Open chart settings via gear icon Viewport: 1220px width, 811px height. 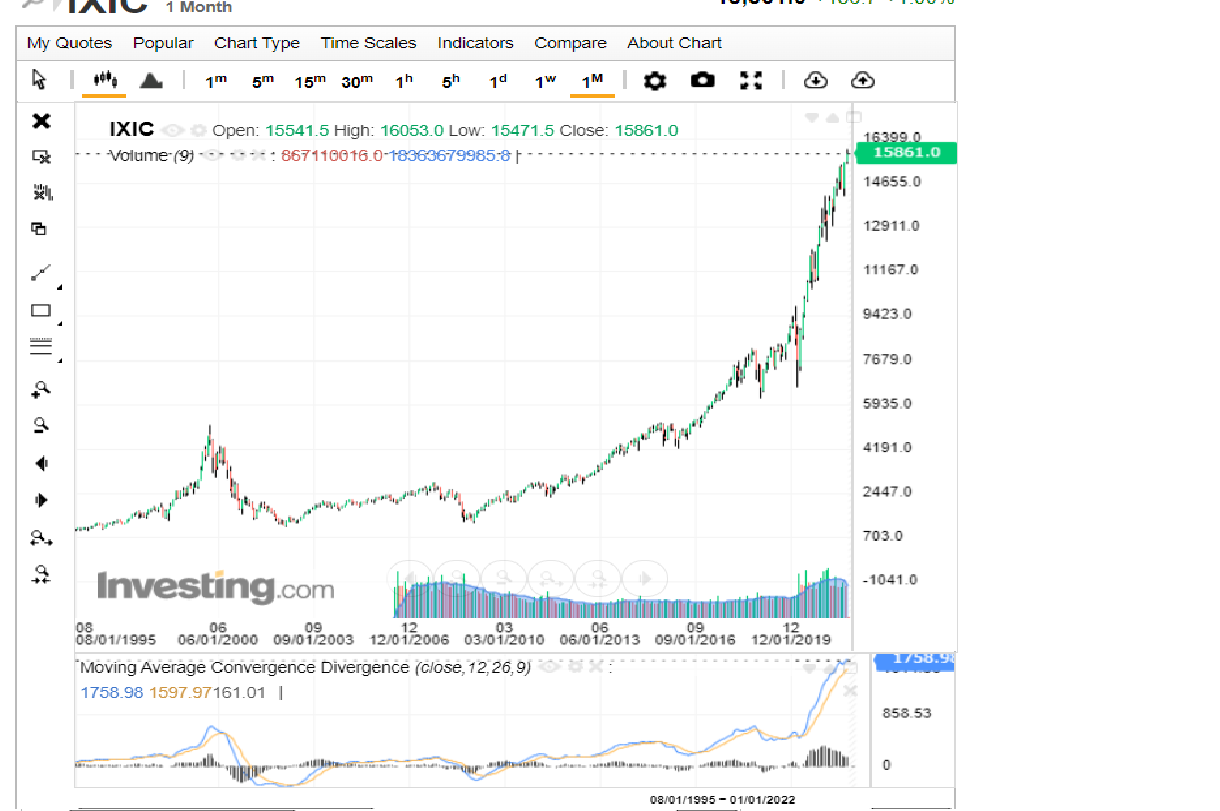click(655, 80)
